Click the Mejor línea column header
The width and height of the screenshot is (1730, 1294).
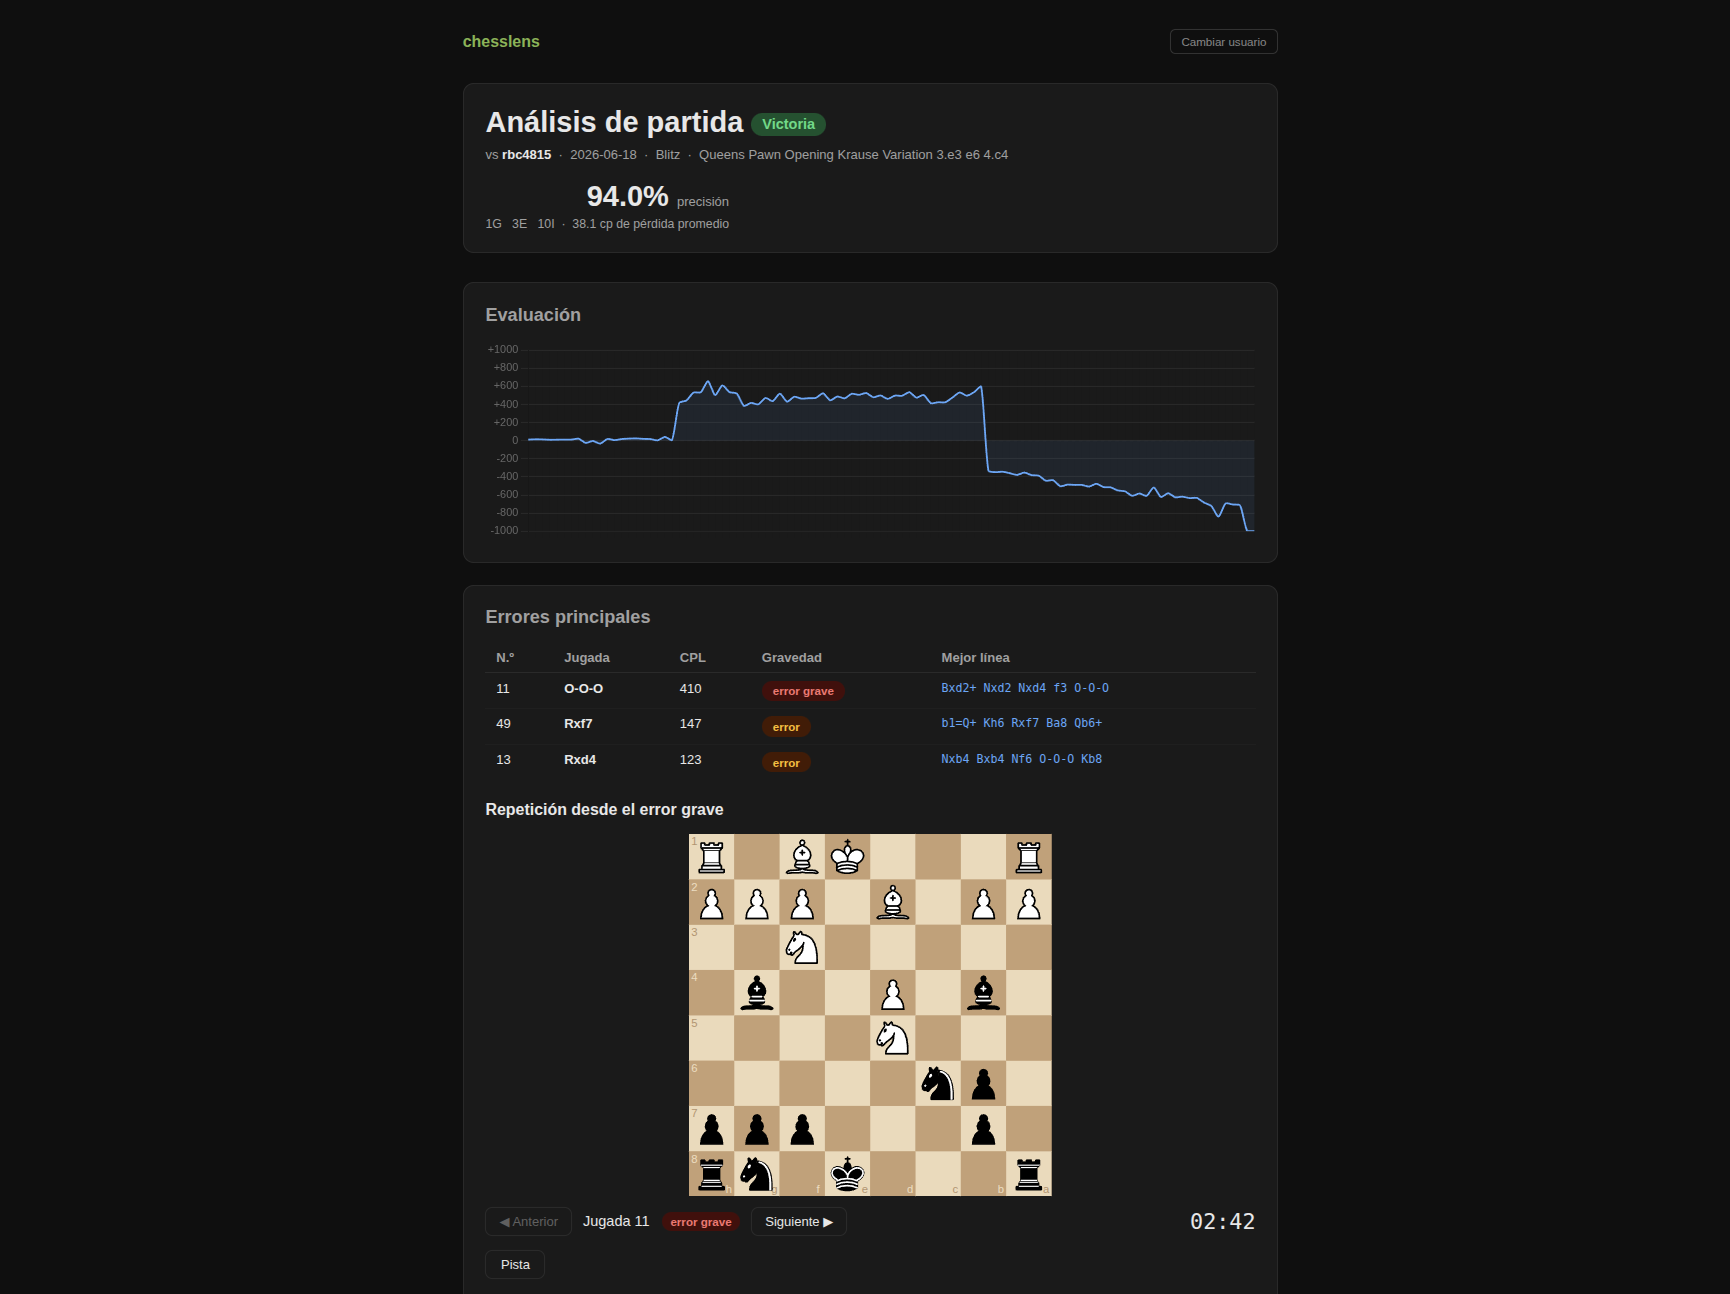pyautogui.click(x=975, y=658)
